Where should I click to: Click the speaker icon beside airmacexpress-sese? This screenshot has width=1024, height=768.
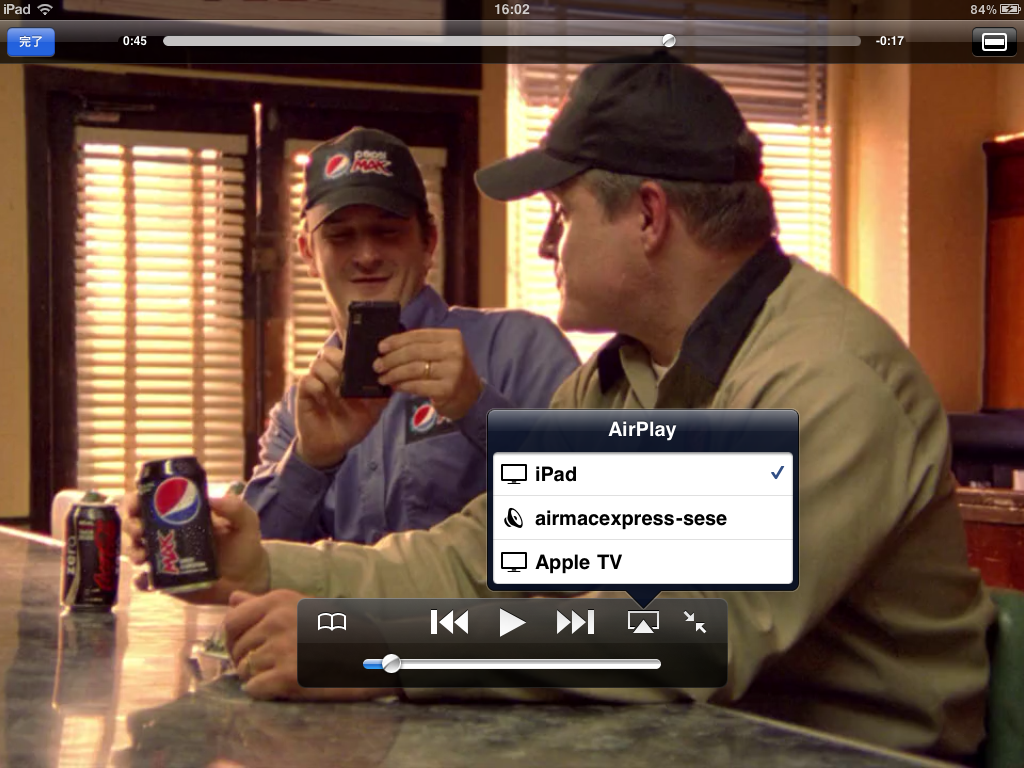pyautogui.click(x=514, y=519)
